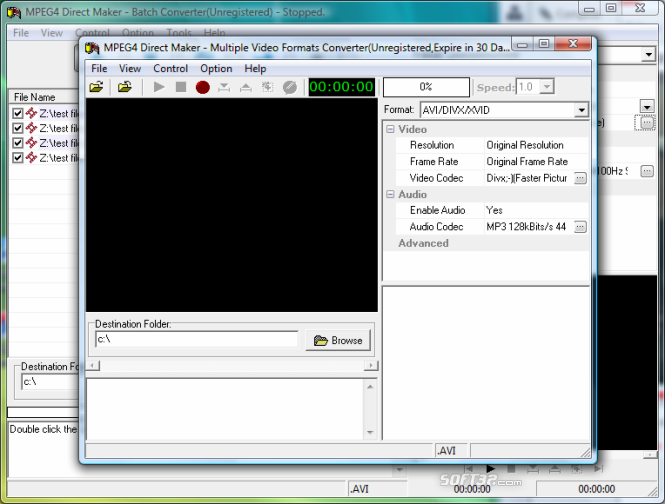
Task: Click the round disabled slash toolbar icon
Action: (x=290, y=87)
